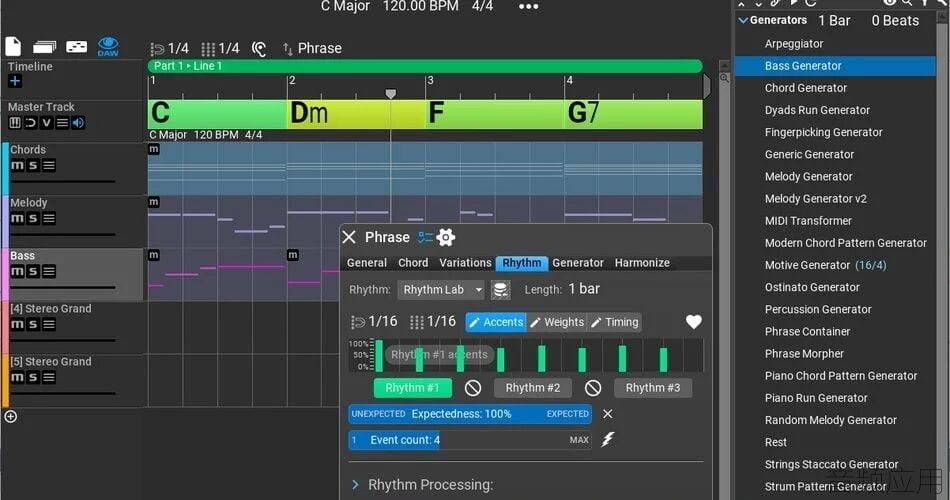The image size is (950, 500).
Task: Open the rhythm 1/16 grid selector
Action: click(x=433, y=322)
